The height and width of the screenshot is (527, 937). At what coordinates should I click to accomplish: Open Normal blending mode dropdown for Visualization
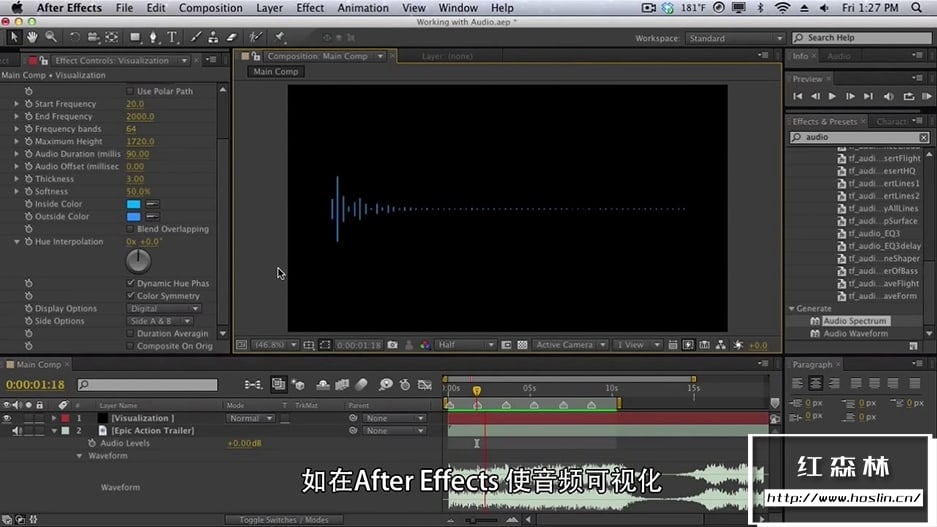point(250,418)
